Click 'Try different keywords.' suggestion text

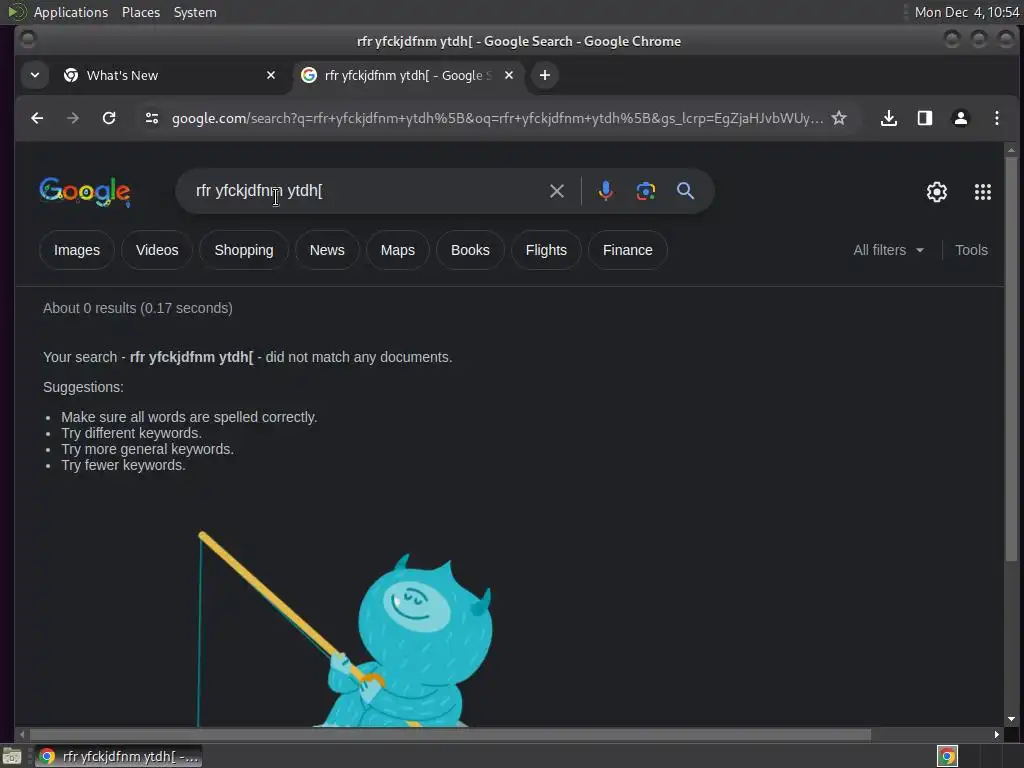click(x=131, y=433)
